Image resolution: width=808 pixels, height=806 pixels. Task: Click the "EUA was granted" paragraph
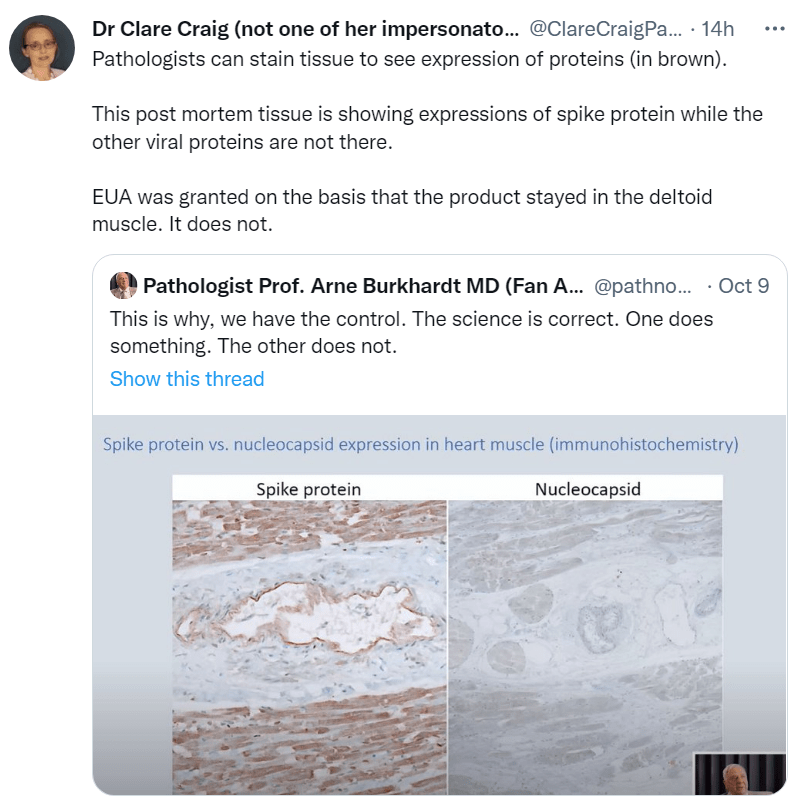[x=402, y=210]
